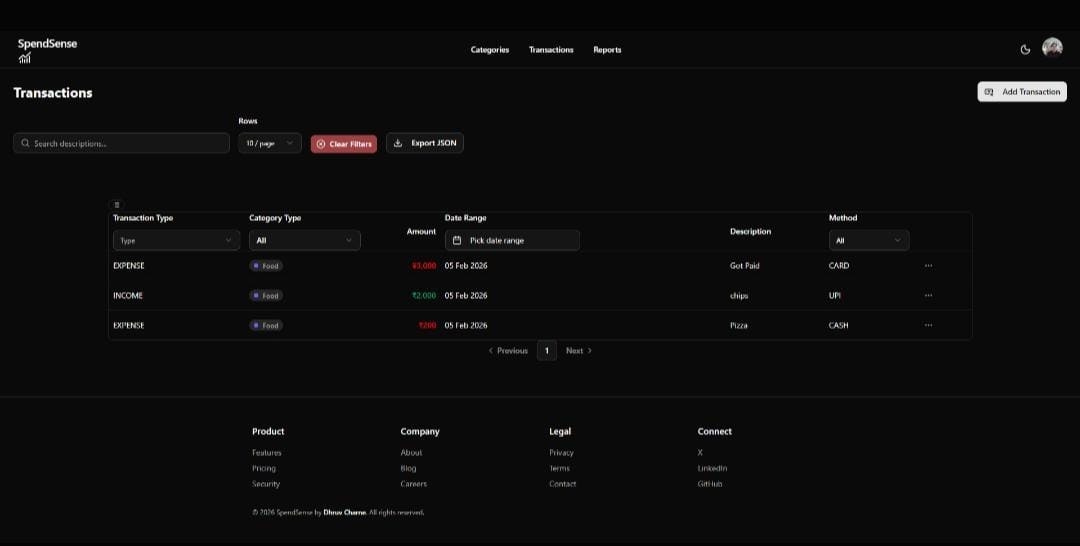Open the Pick date range picker
This screenshot has width=1080, height=546.
point(512,240)
